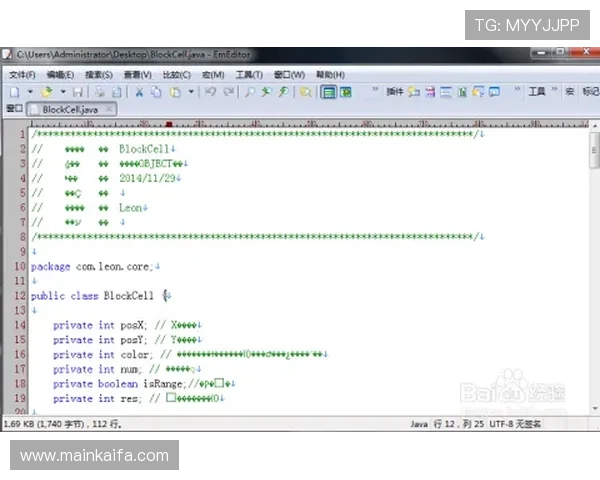
Task: Open the dropdown arrow beside New file
Action: tap(30, 91)
